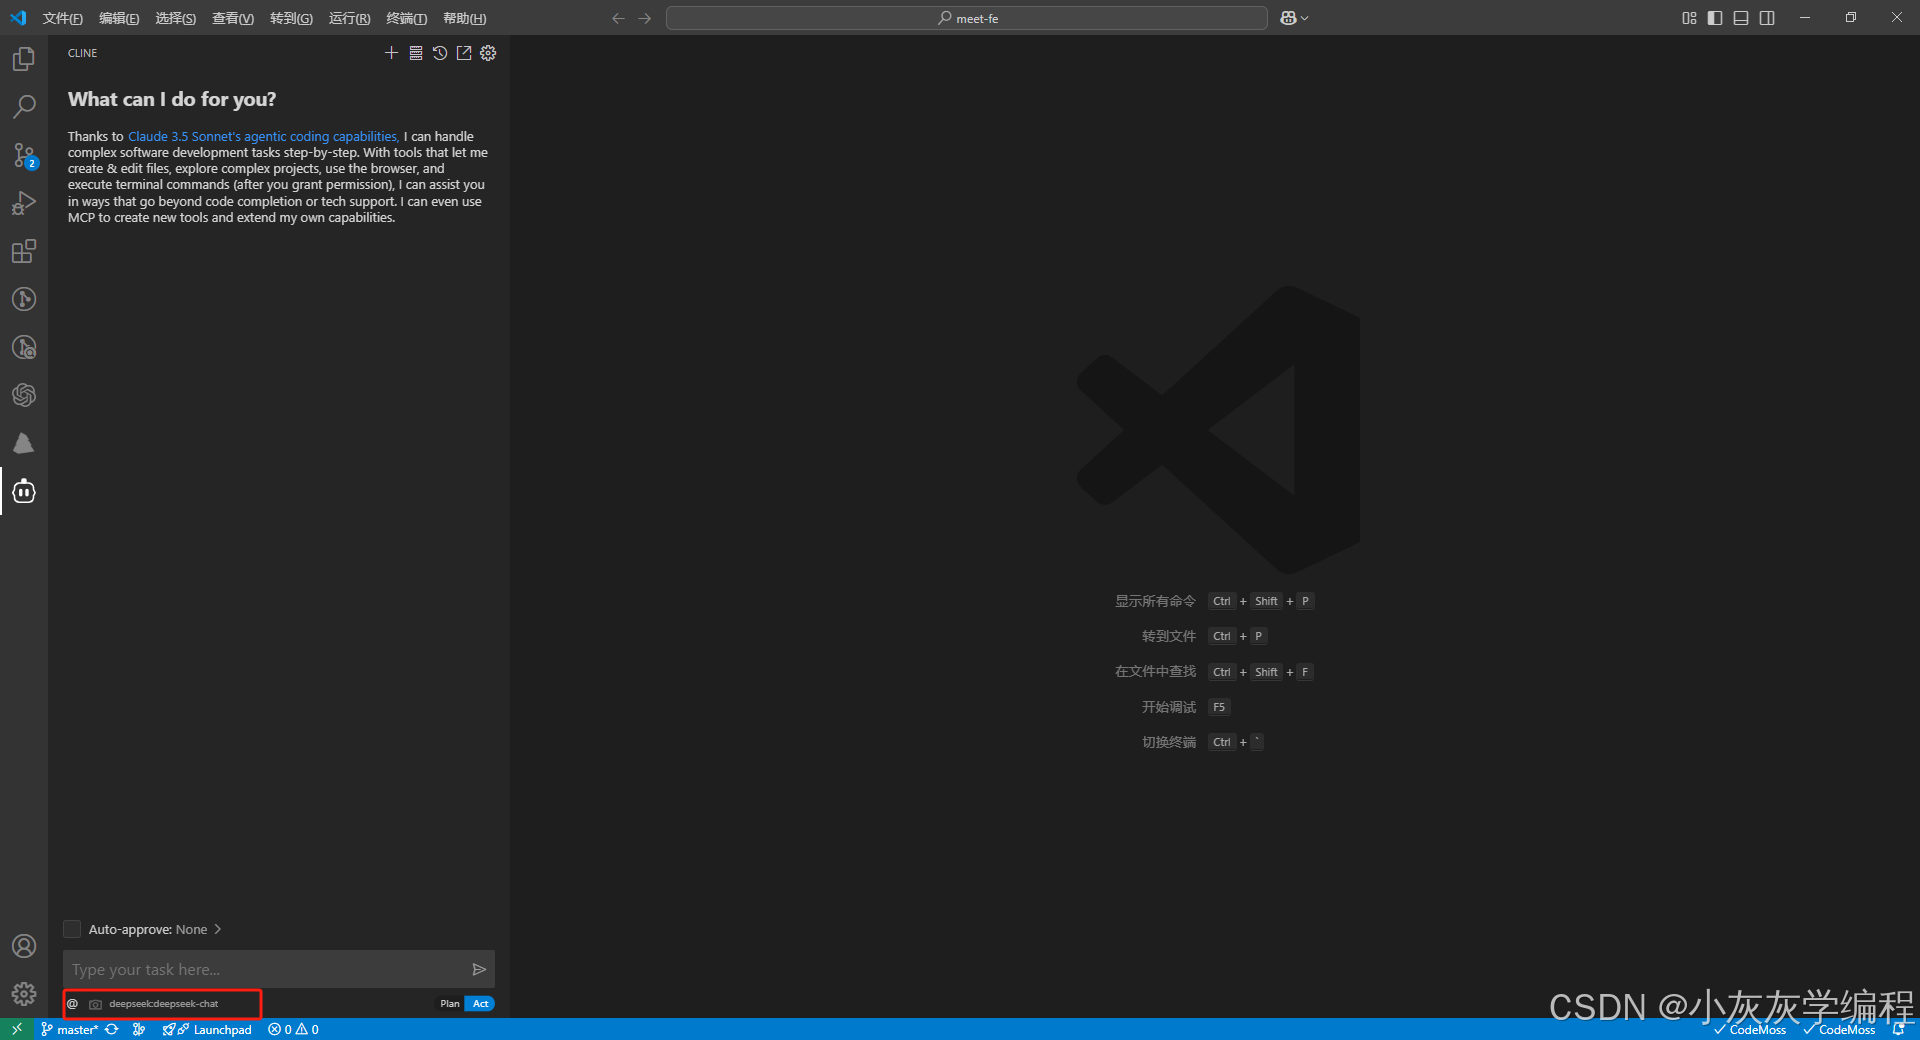Open Cline task history icon
The height and width of the screenshot is (1040, 1920).
pyautogui.click(x=440, y=53)
